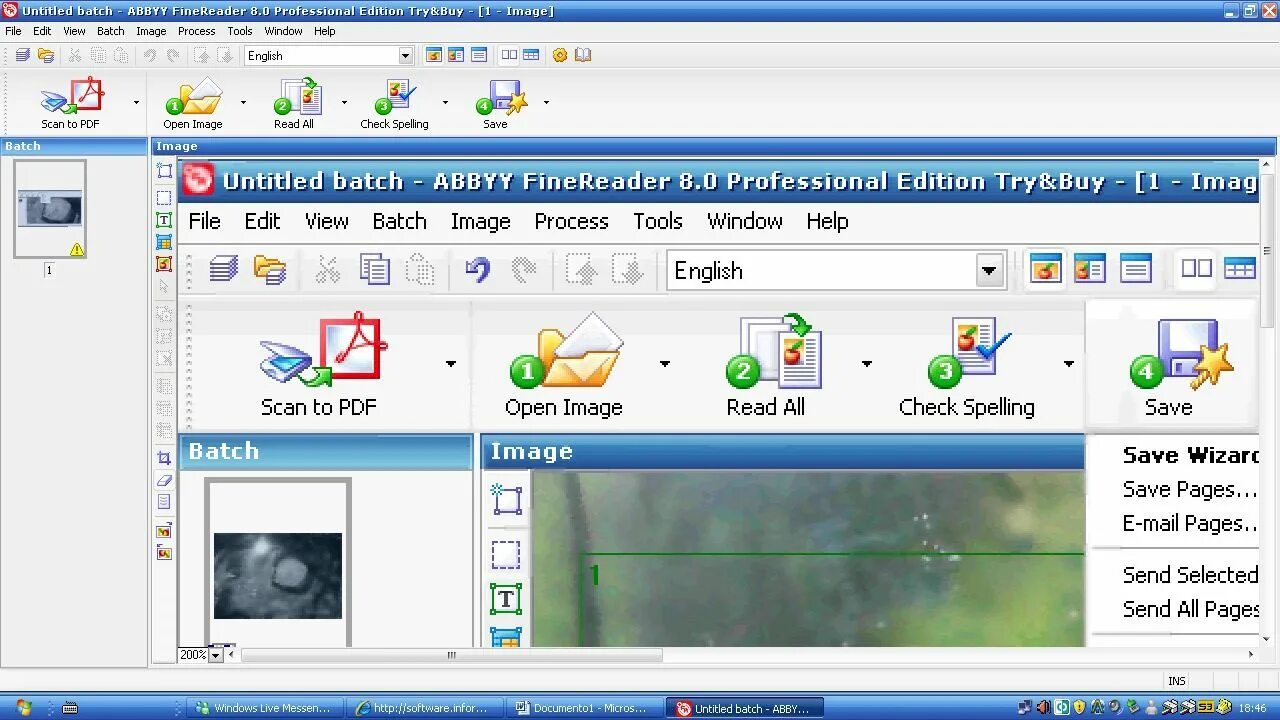Click the Copy icon in top toolbar
The height and width of the screenshot is (720, 1280).
click(x=98, y=56)
